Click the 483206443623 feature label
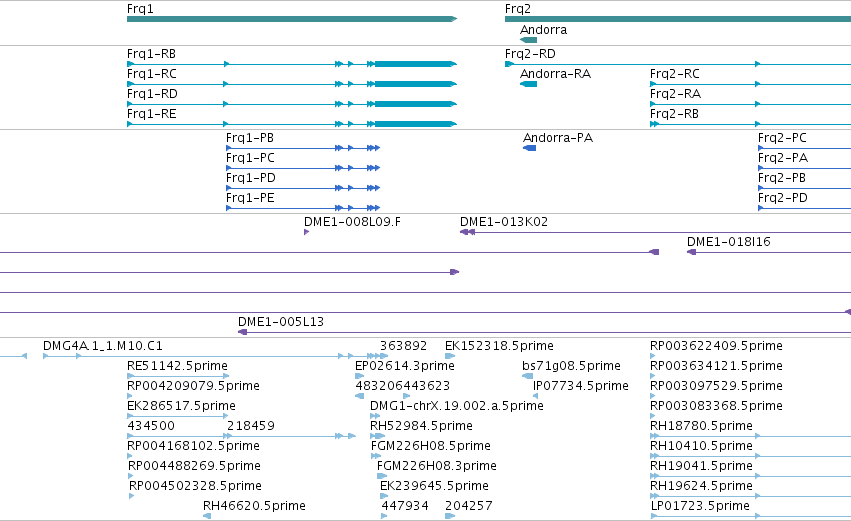 403,386
